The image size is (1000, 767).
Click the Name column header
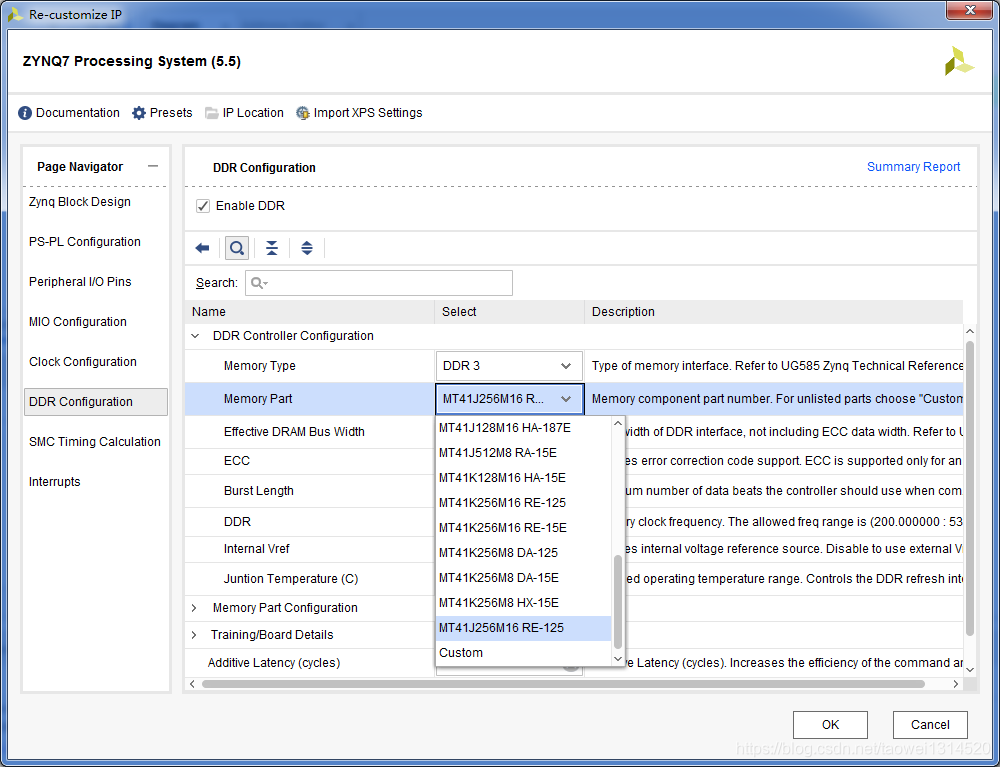(x=310, y=312)
